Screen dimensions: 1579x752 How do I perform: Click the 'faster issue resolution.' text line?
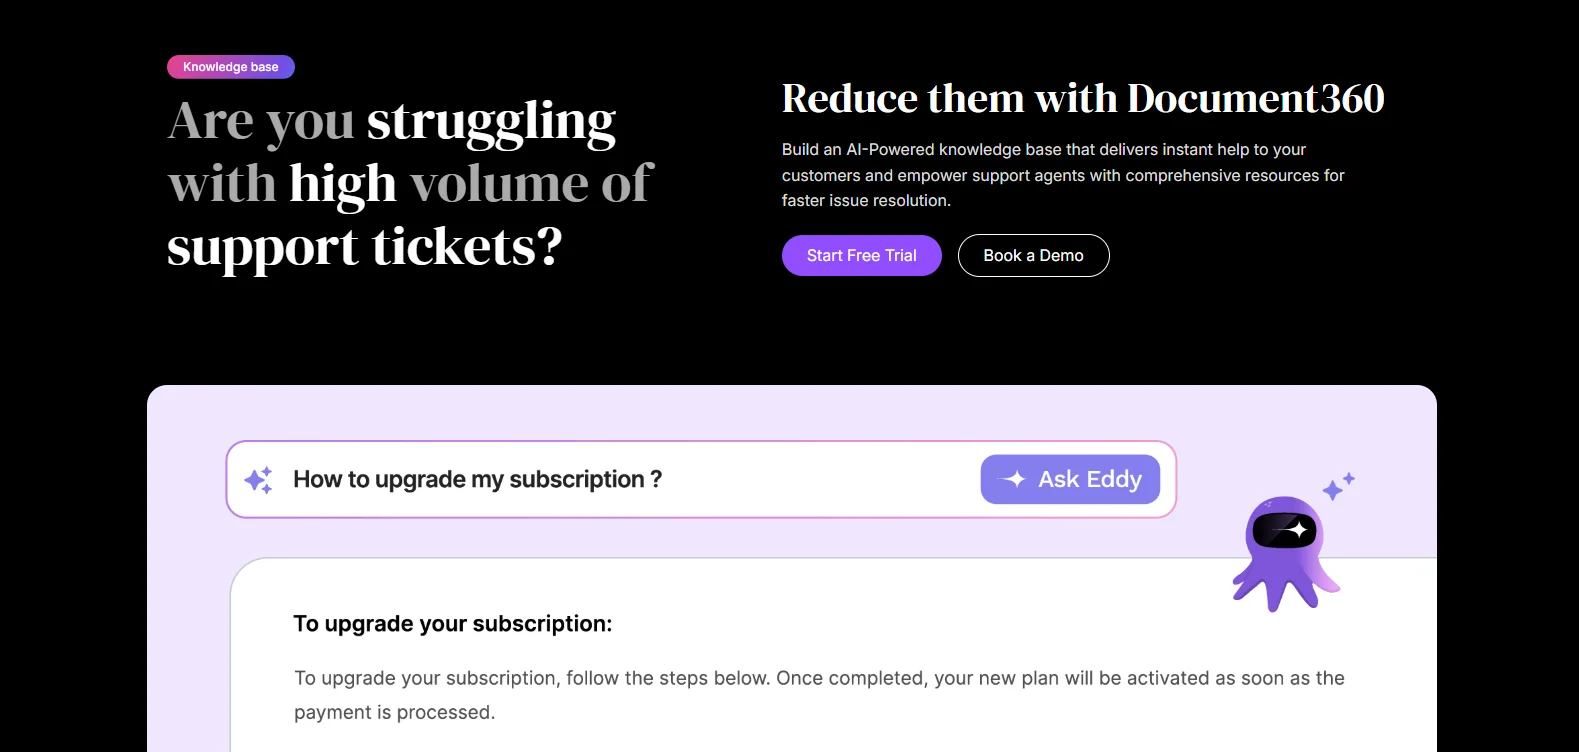(x=866, y=201)
